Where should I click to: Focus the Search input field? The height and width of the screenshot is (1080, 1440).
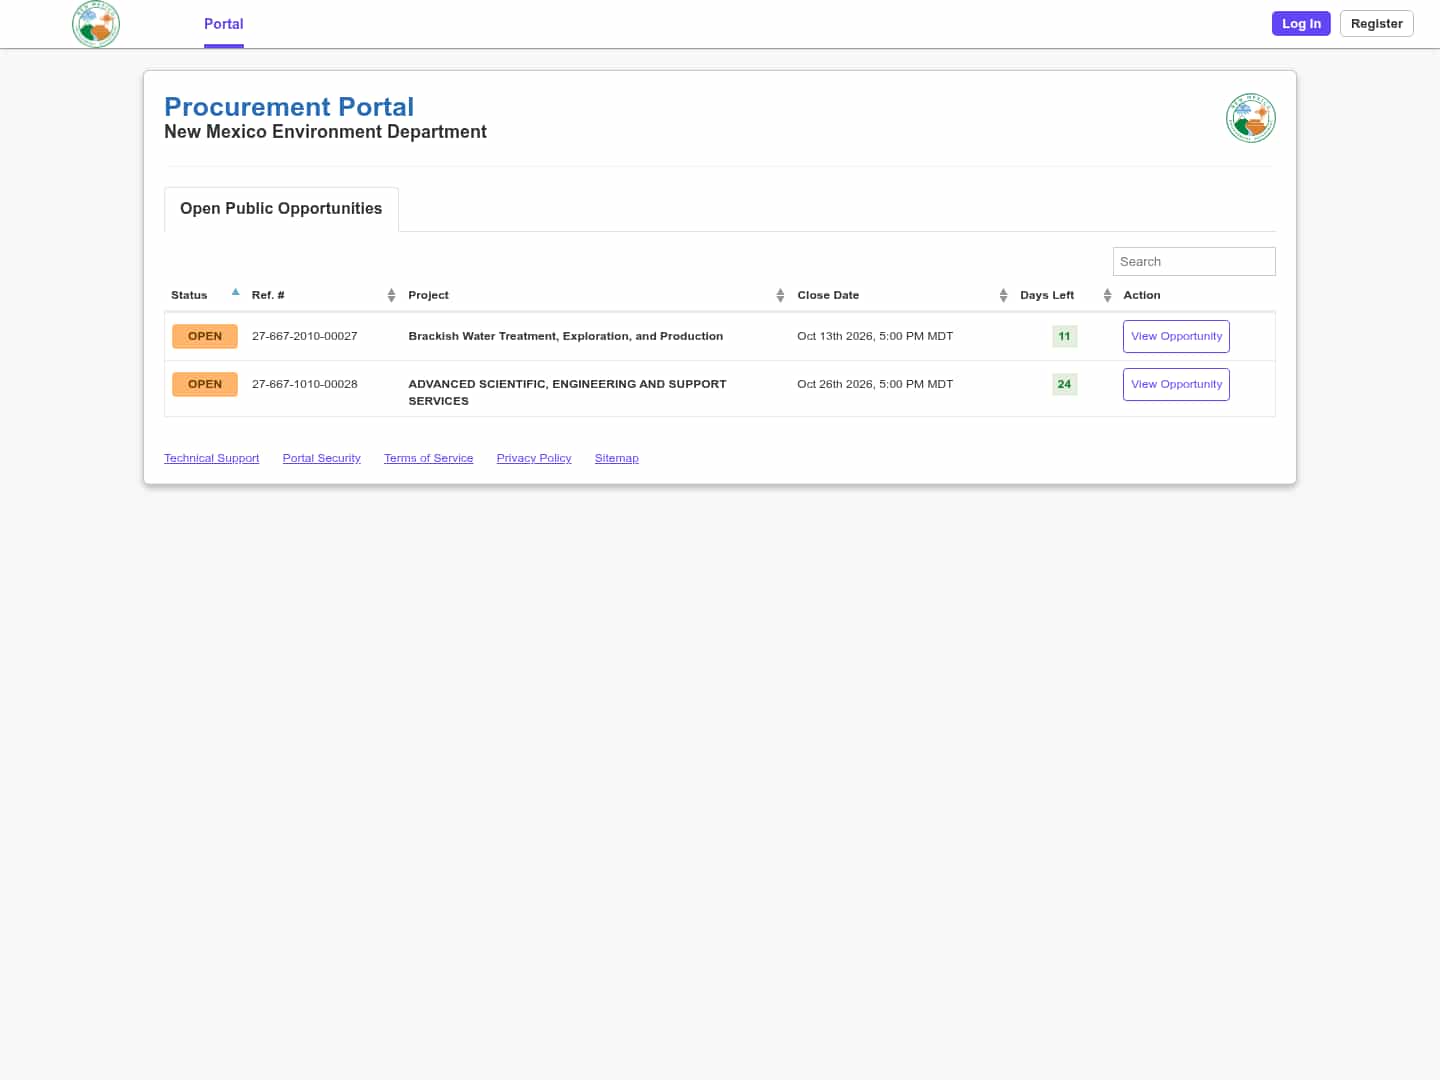click(1194, 261)
